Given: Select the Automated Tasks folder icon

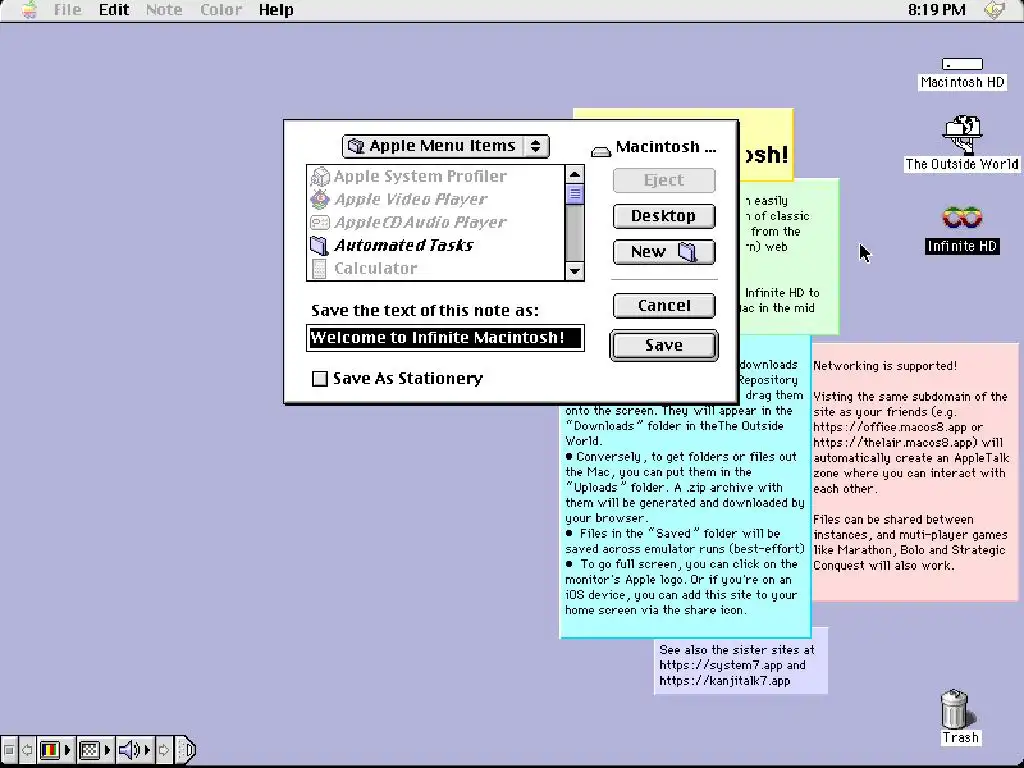Looking at the screenshot, I should (319, 246).
